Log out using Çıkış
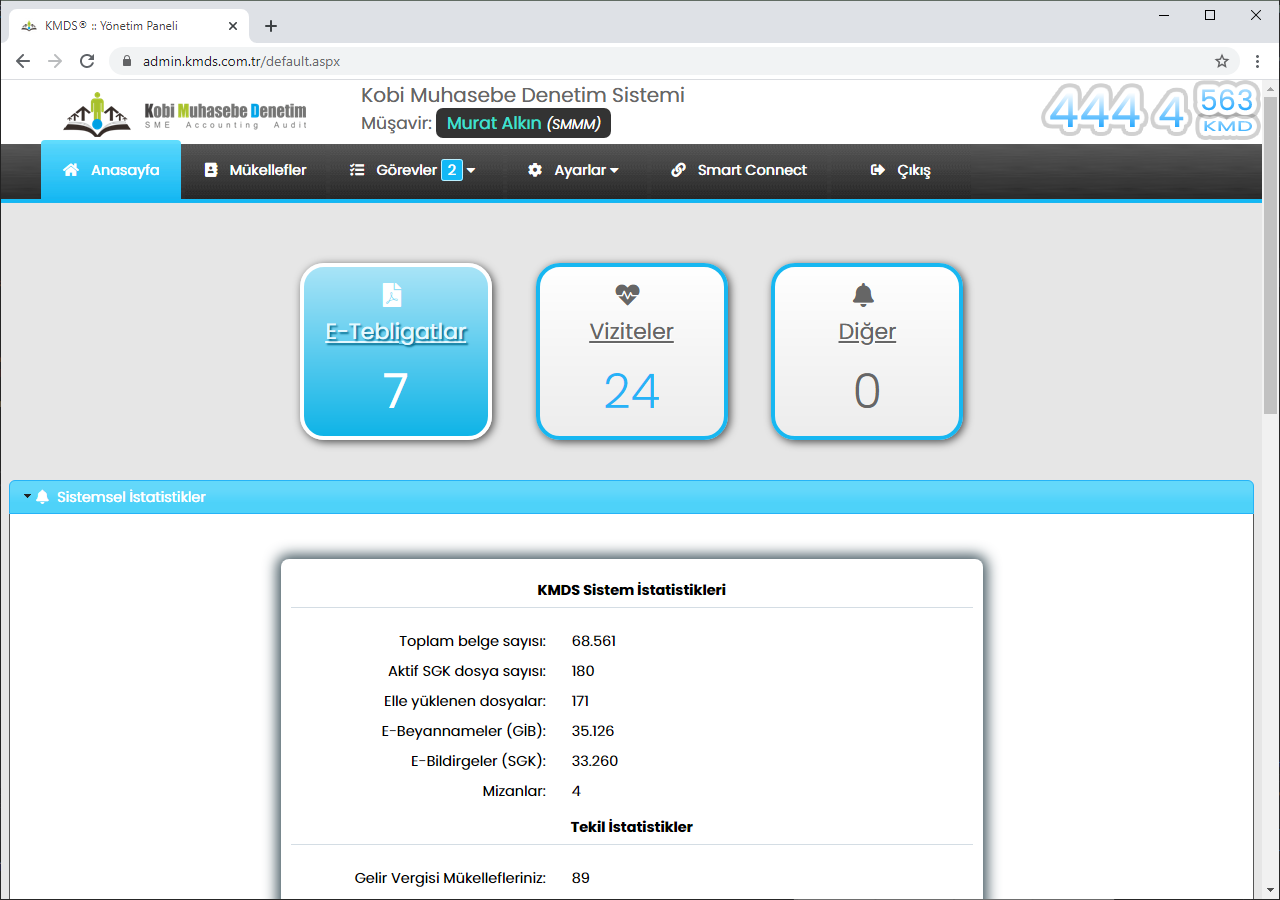Viewport: 1280px width, 900px height. click(901, 170)
